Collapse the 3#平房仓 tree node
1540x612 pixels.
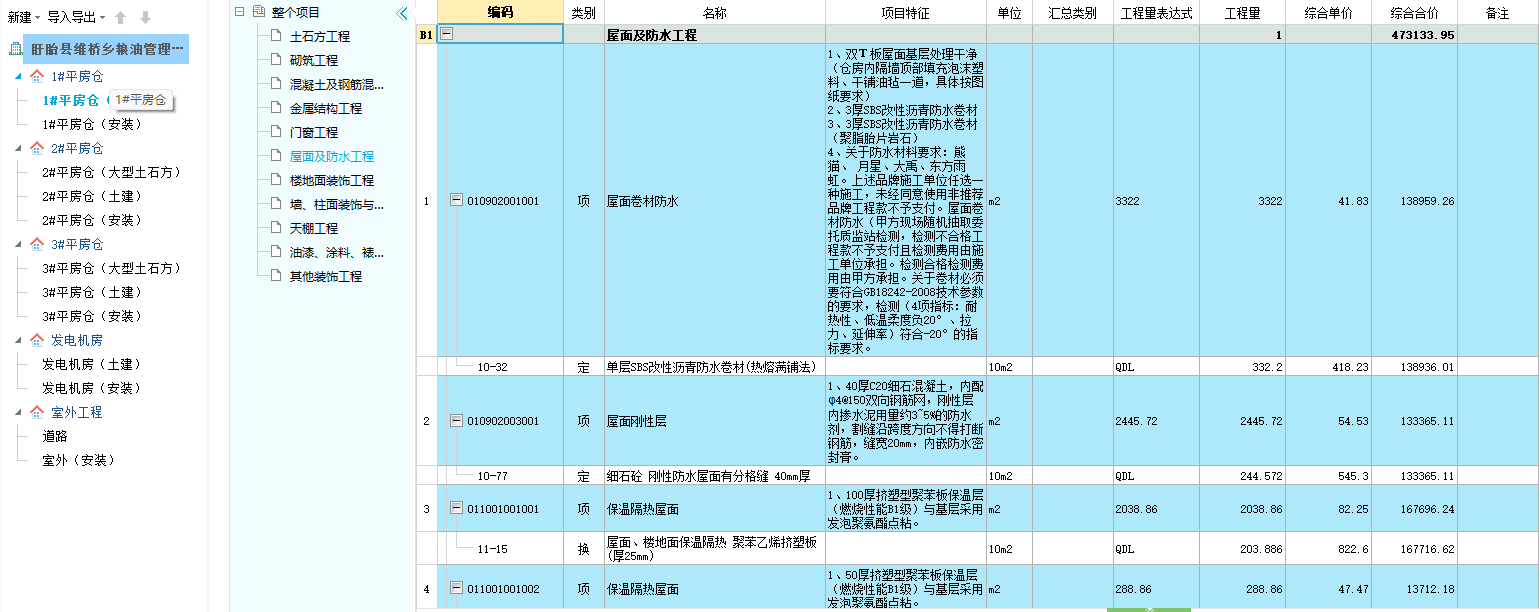coord(19,244)
